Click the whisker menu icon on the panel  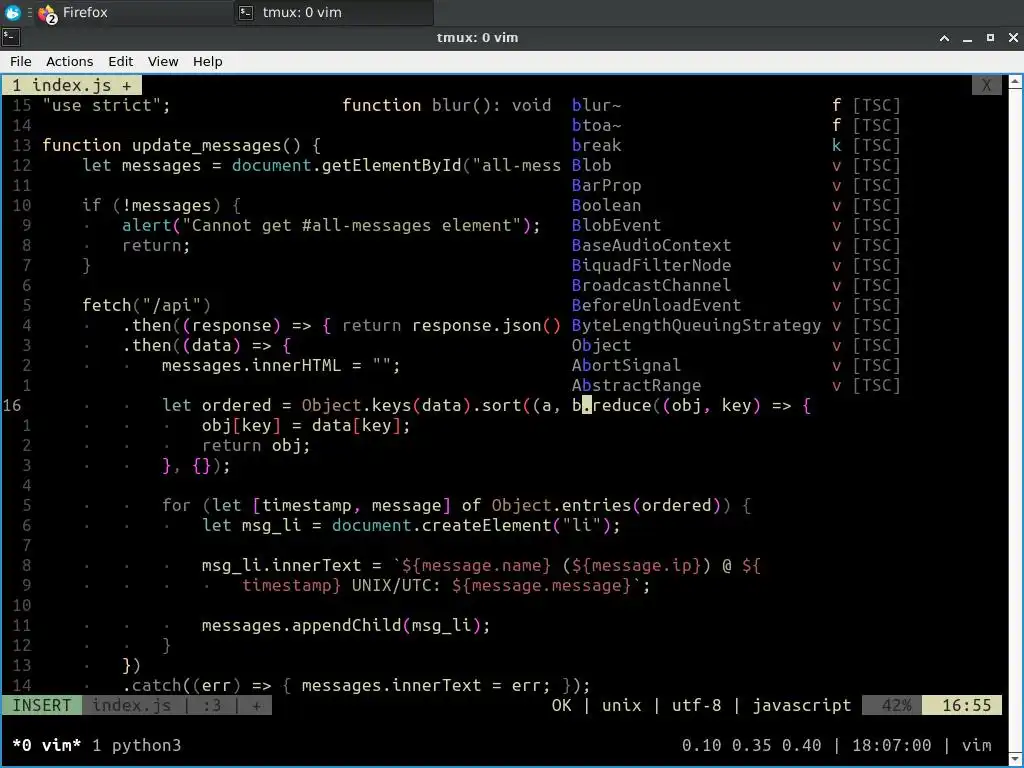[x=12, y=12]
